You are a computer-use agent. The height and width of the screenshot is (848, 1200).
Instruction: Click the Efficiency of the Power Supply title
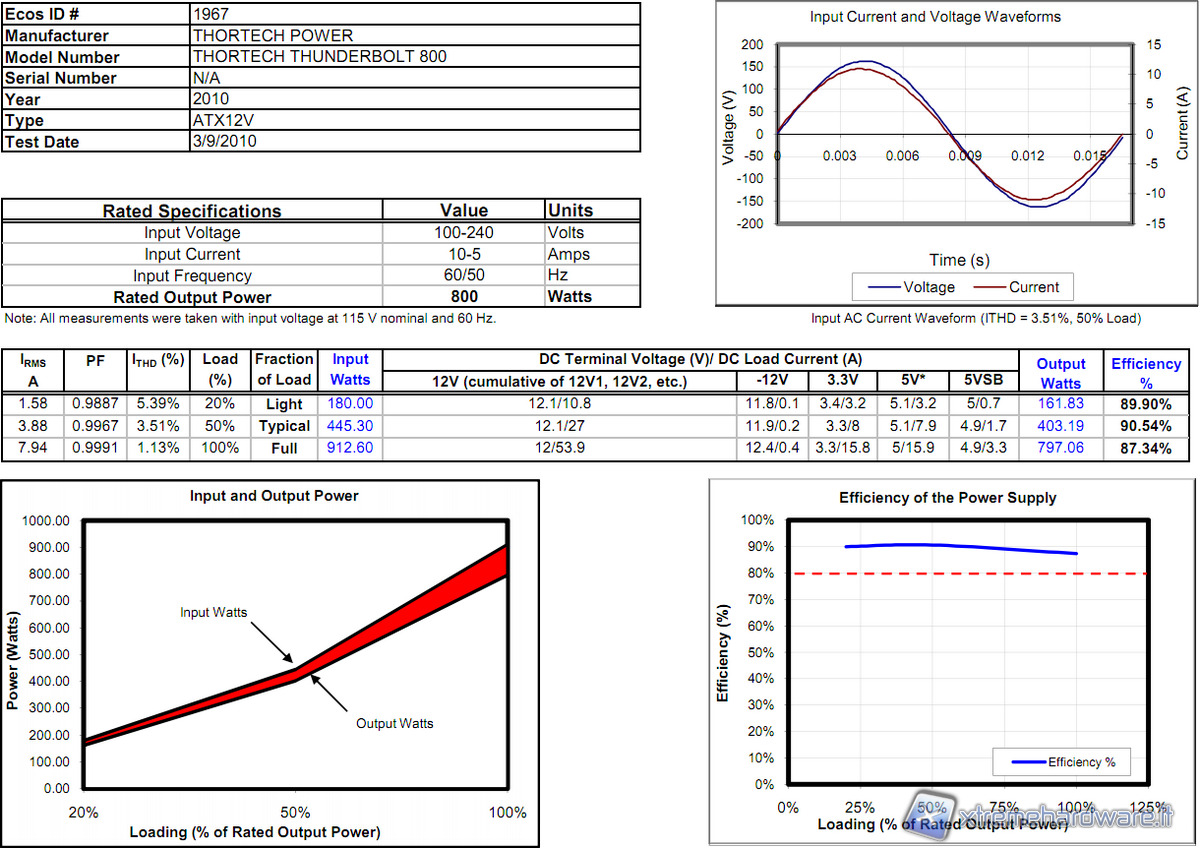click(947, 497)
